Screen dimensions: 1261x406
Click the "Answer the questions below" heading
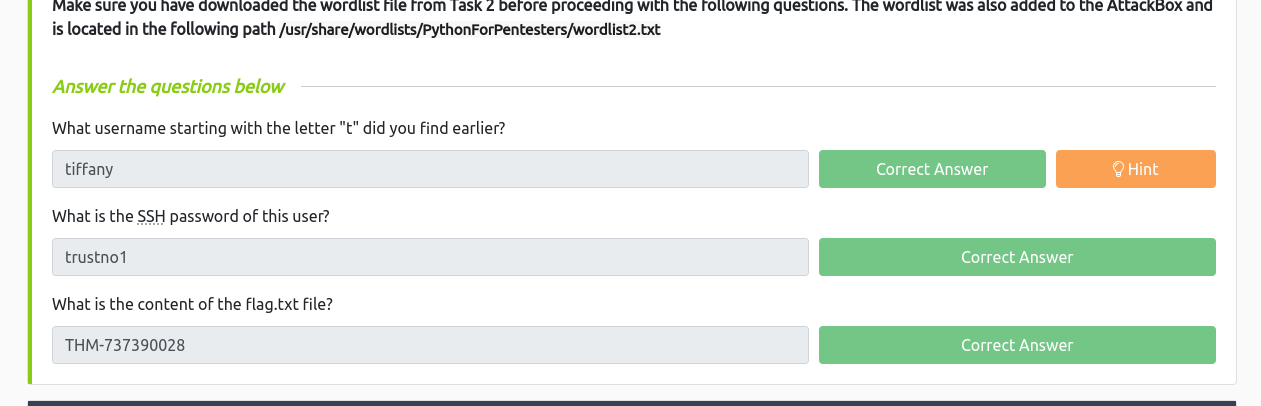(168, 87)
